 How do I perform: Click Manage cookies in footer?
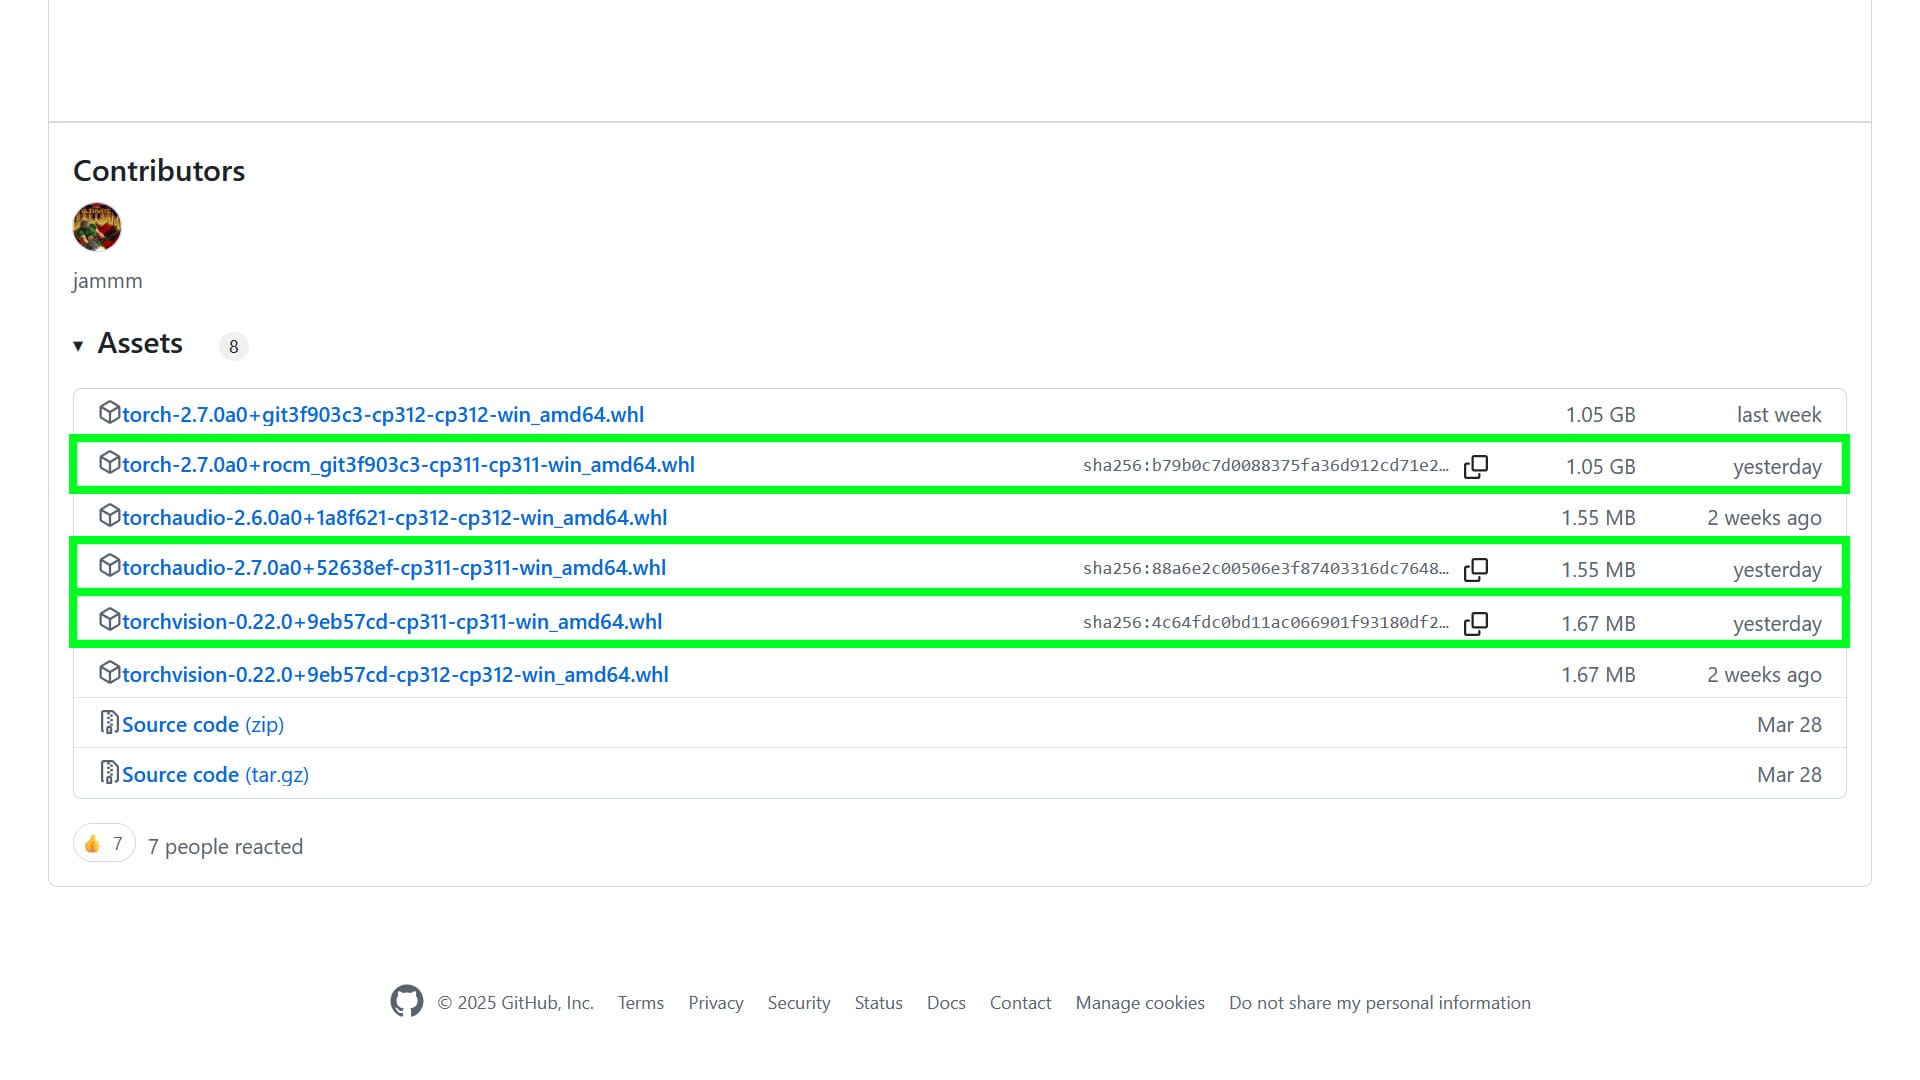(1140, 1003)
